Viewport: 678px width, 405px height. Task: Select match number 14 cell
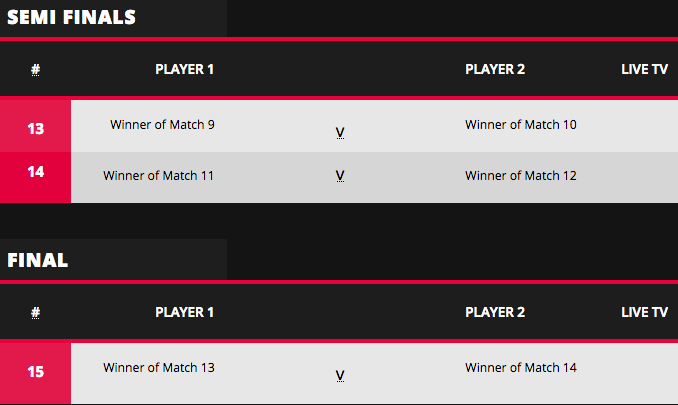(x=36, y=172)
